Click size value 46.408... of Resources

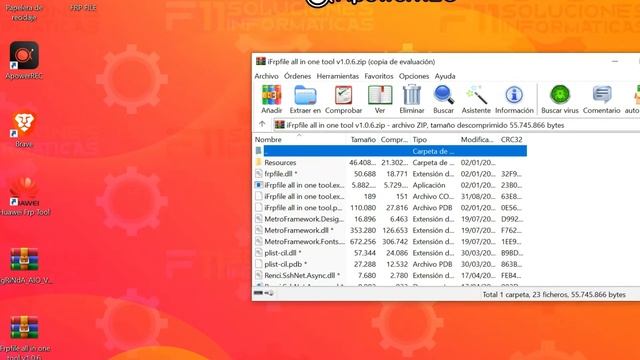click(x=362, y=162)
